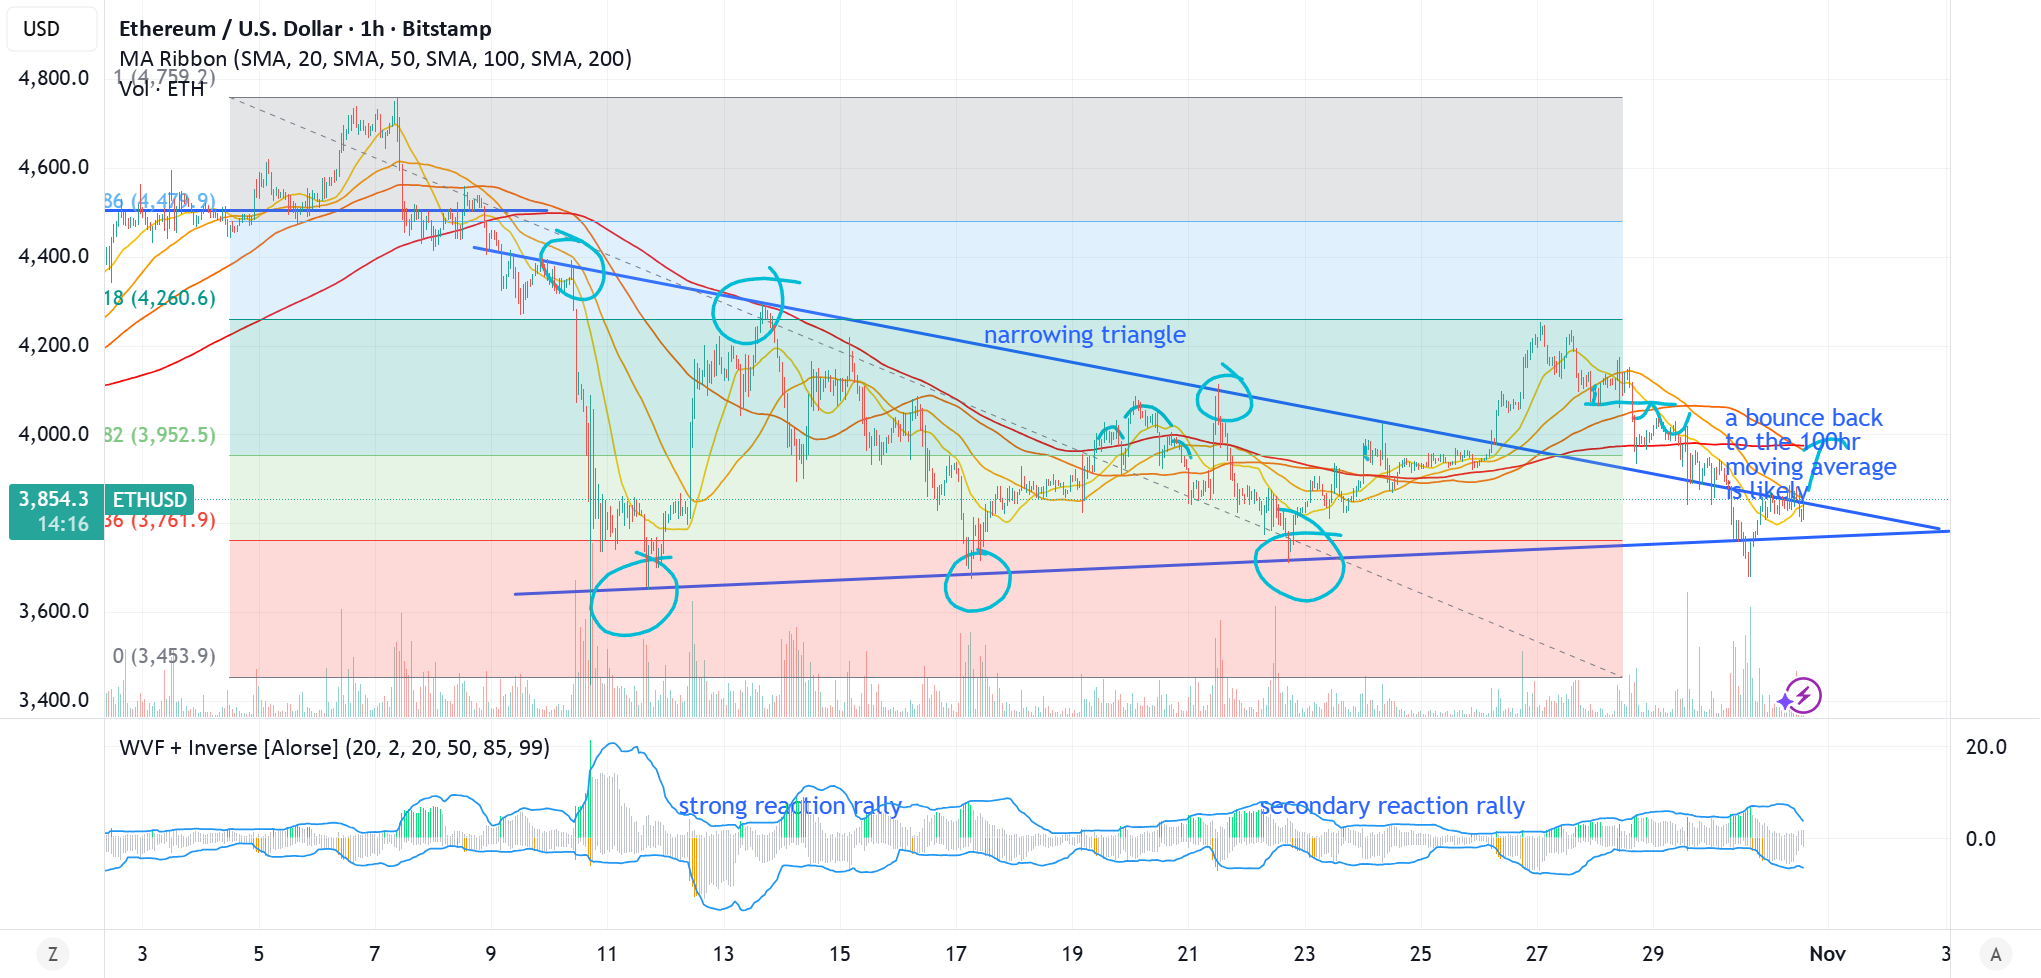Select the MA Ribbon indicator legend
Screen dimensions: 2041x978
pyautogui.click(x=375, y=59)
